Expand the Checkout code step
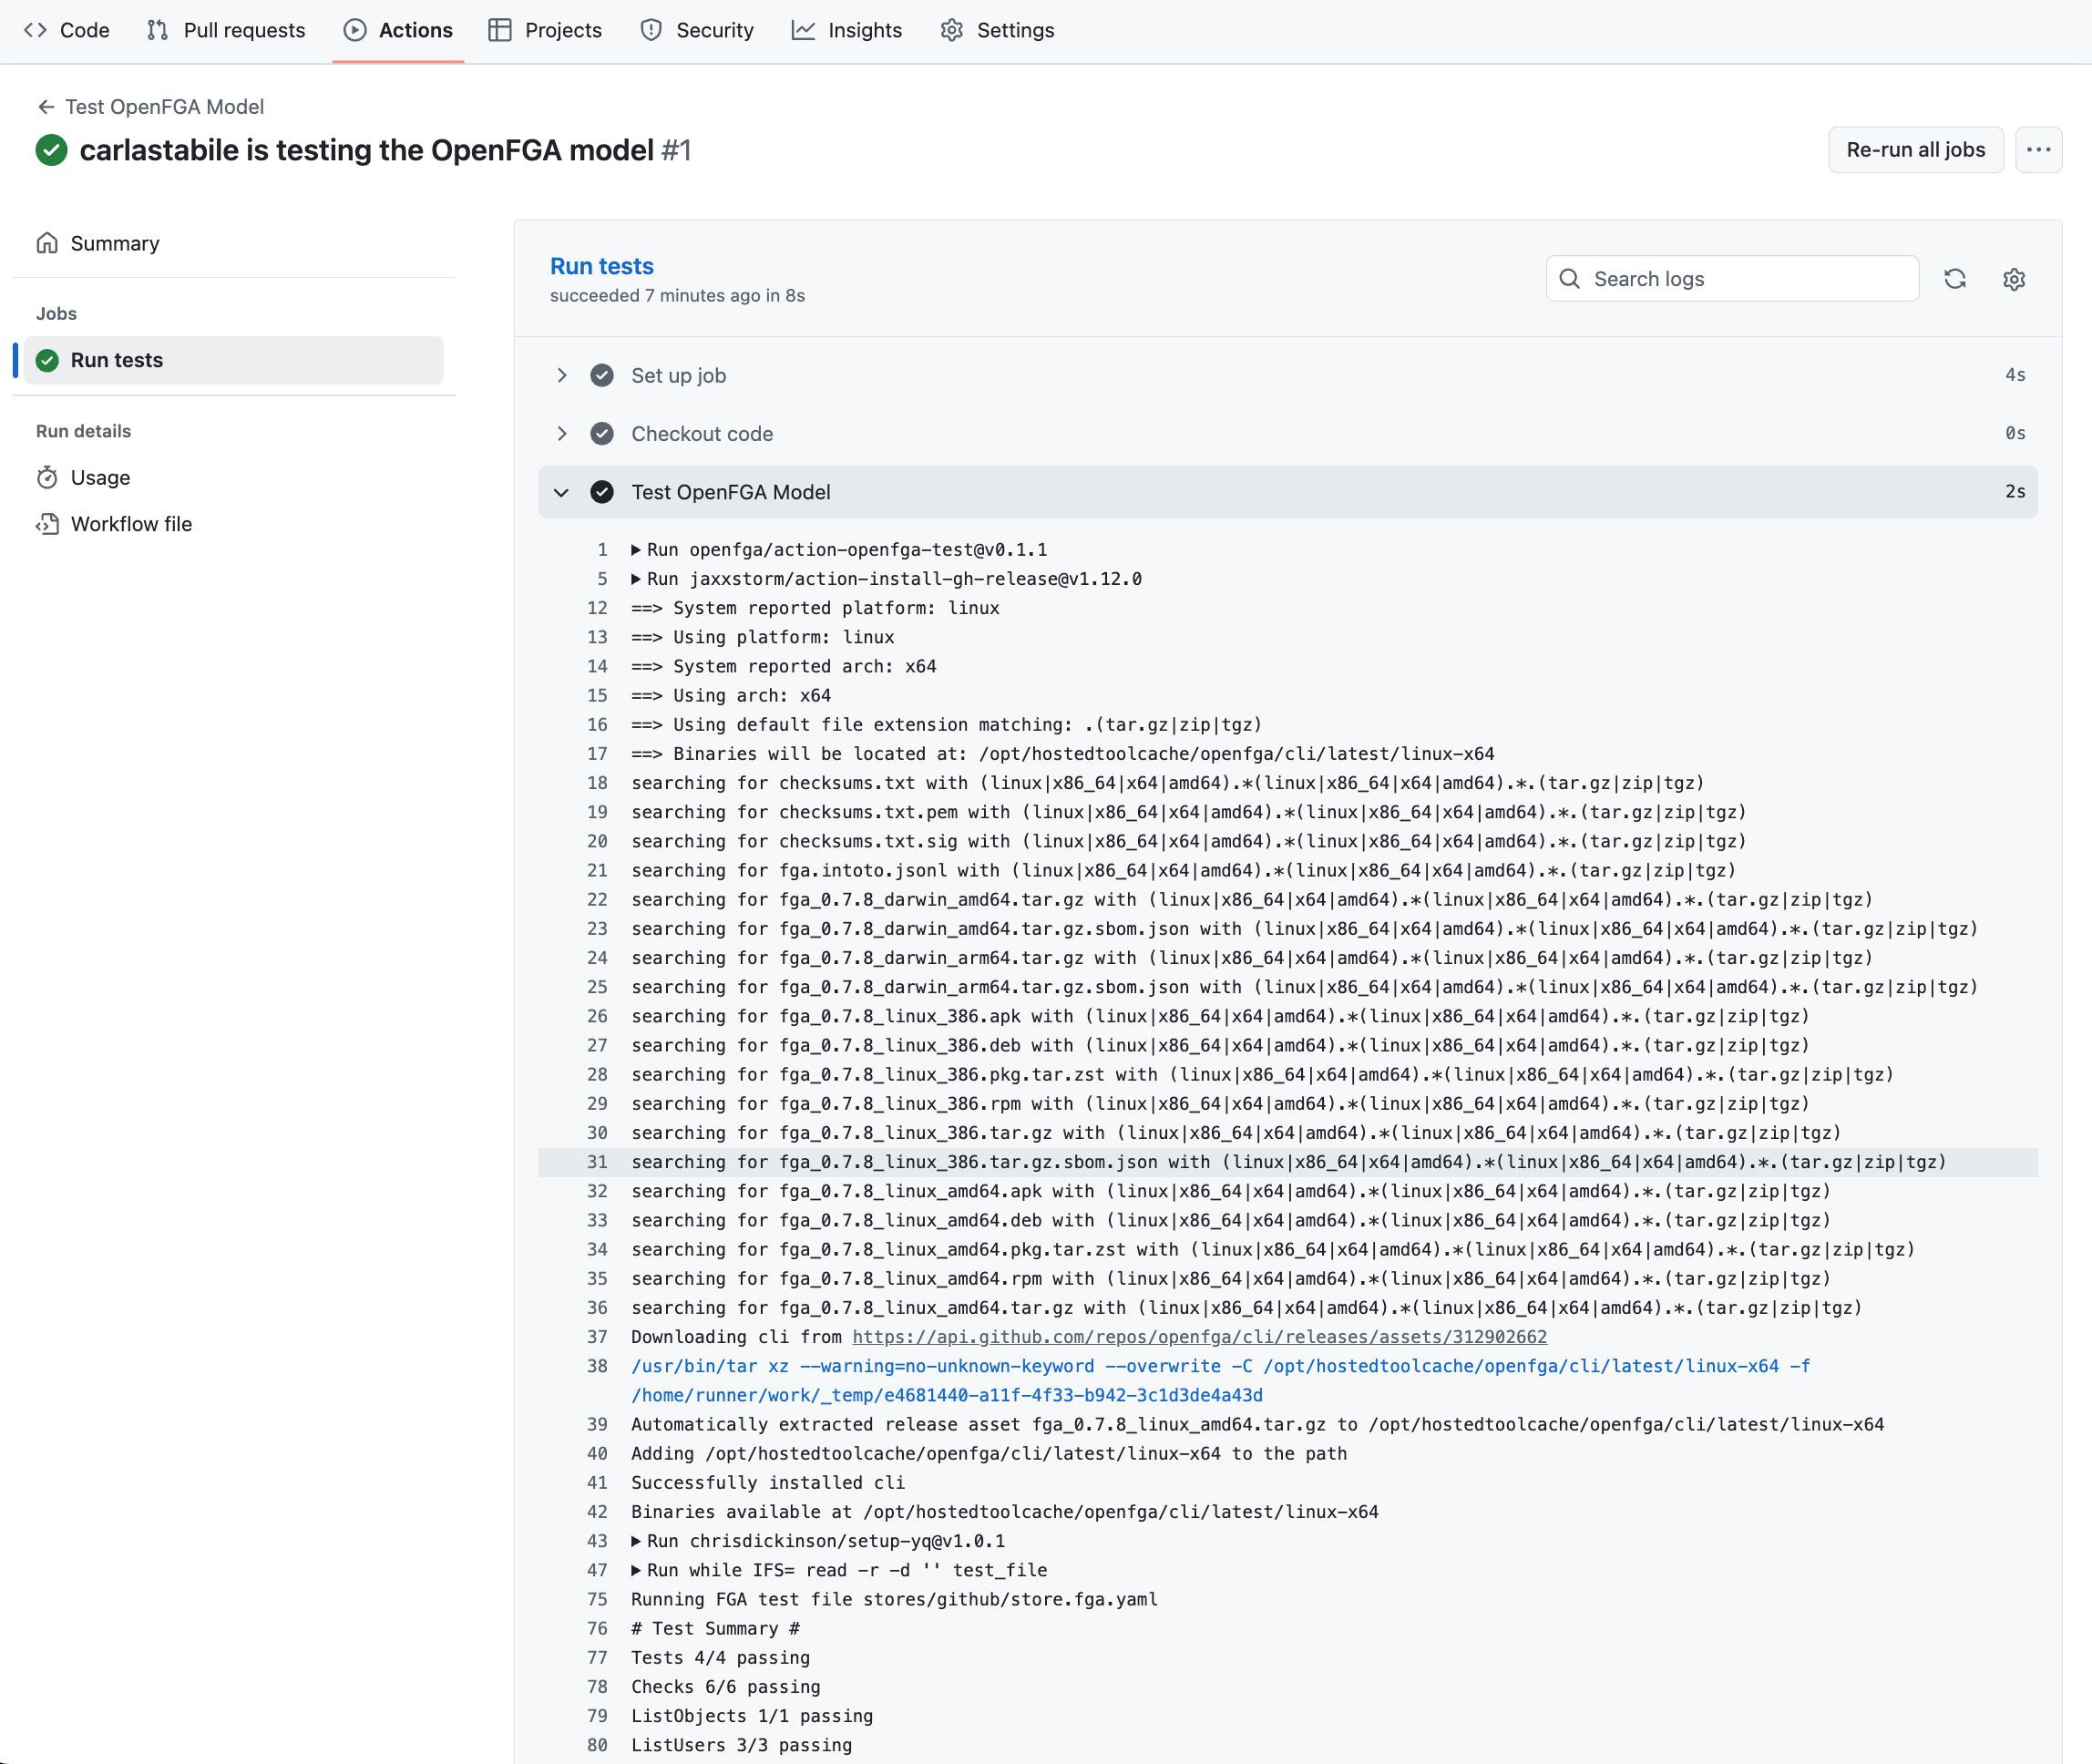This screenshot has height=1764, width=2092. coord(562,433)
